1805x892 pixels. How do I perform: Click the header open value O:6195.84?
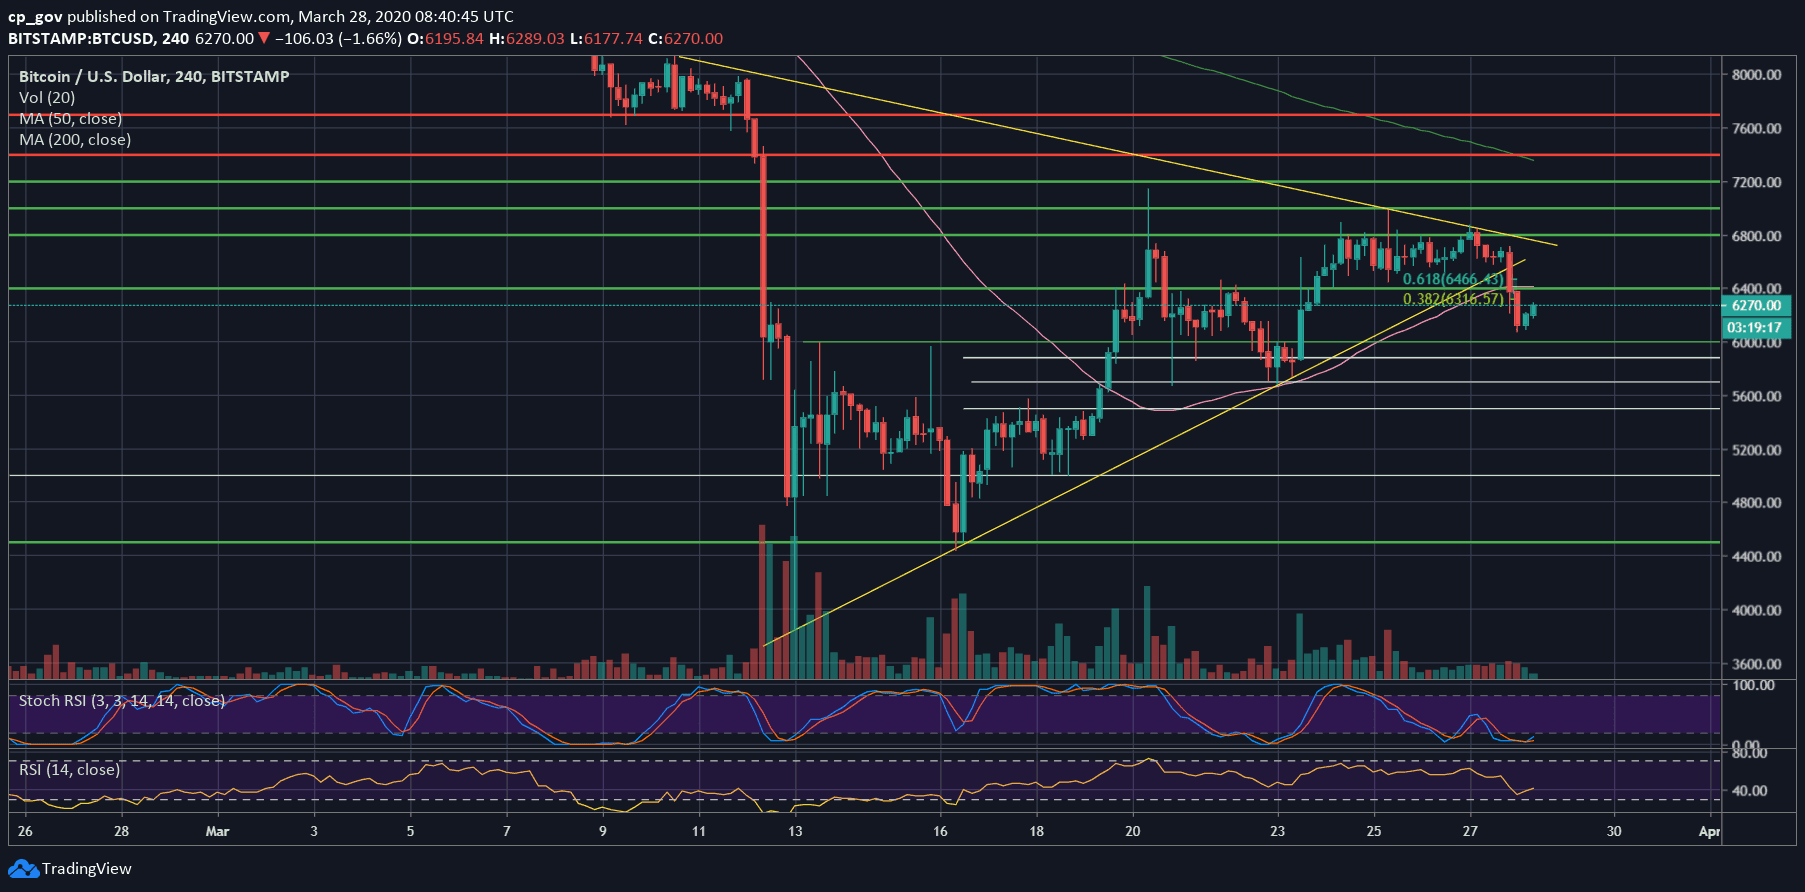tap(445, 38)
